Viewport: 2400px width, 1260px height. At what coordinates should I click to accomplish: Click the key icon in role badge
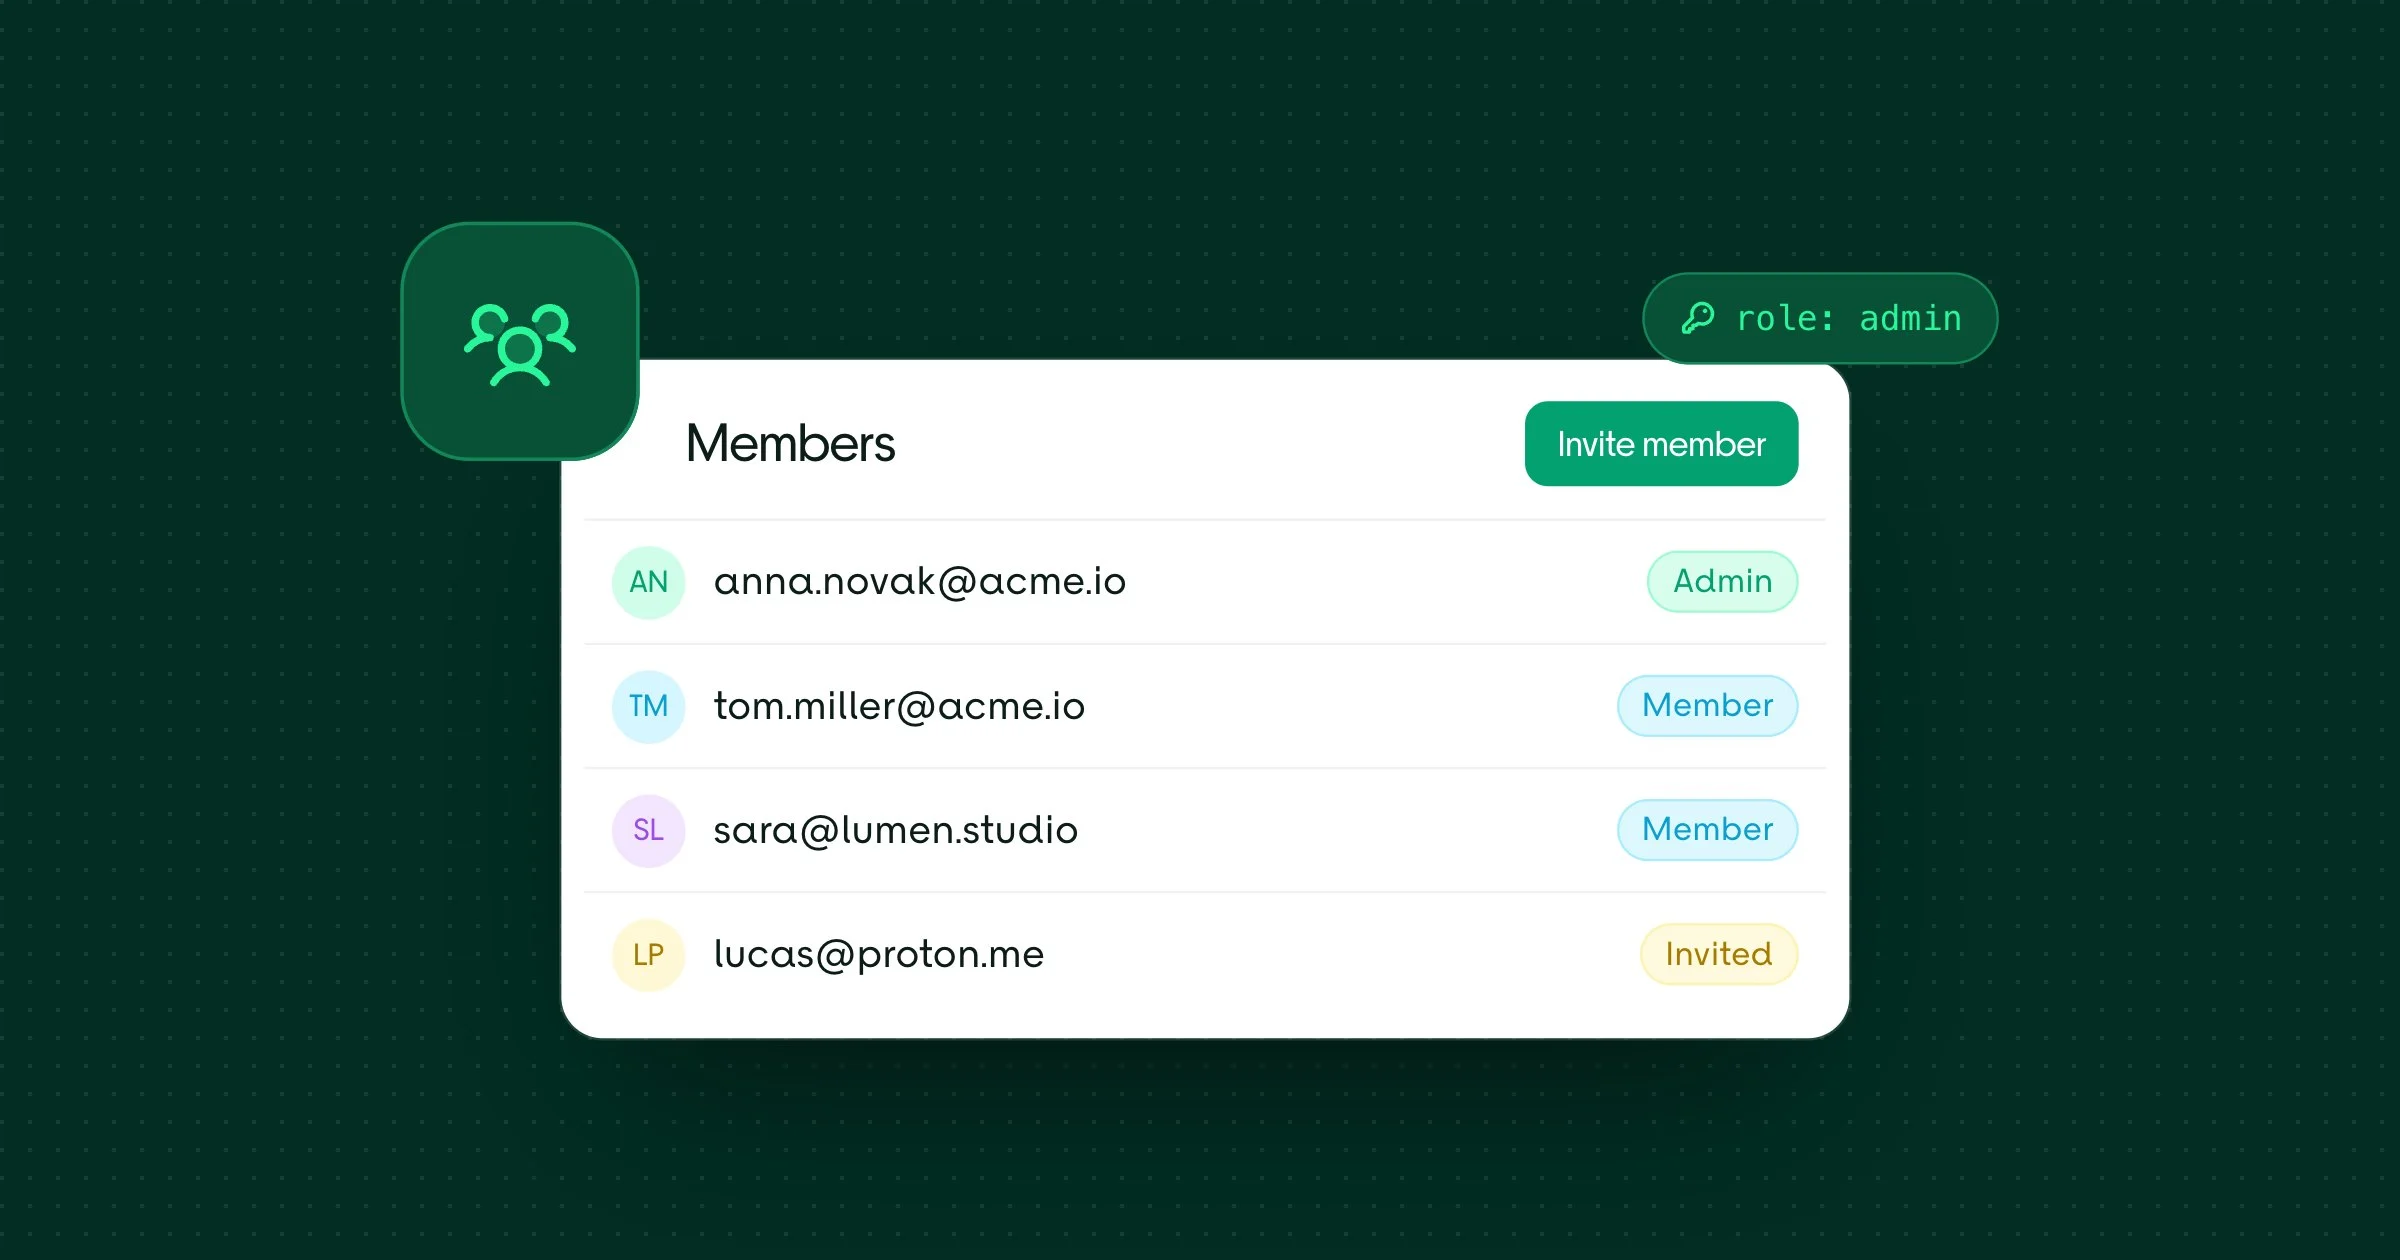pos(1698,318)
